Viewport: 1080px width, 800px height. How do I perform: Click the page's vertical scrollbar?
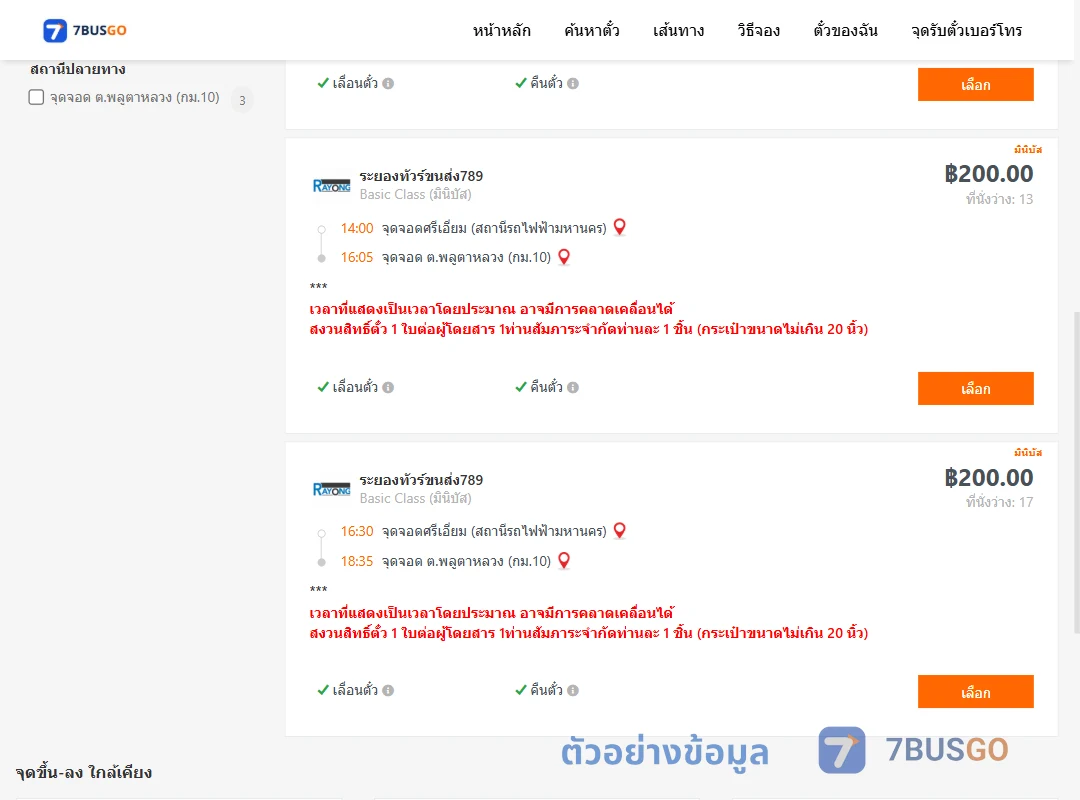(1076, 472)
